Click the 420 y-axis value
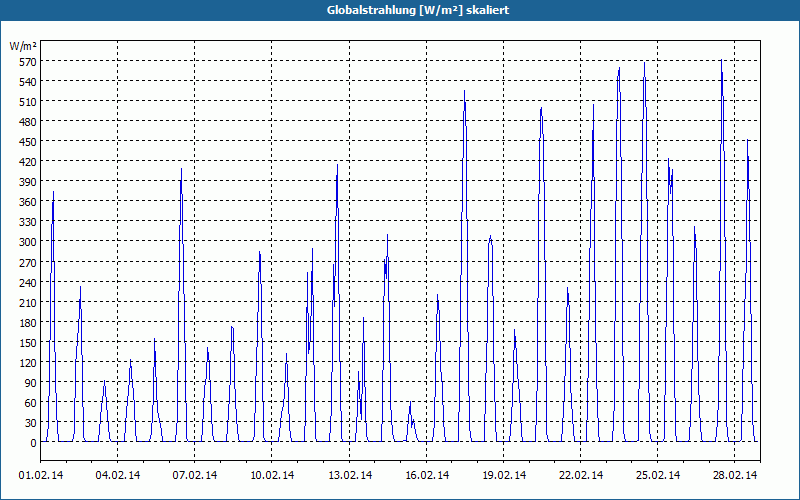The image size is (800, 500). tap(27, 162)
